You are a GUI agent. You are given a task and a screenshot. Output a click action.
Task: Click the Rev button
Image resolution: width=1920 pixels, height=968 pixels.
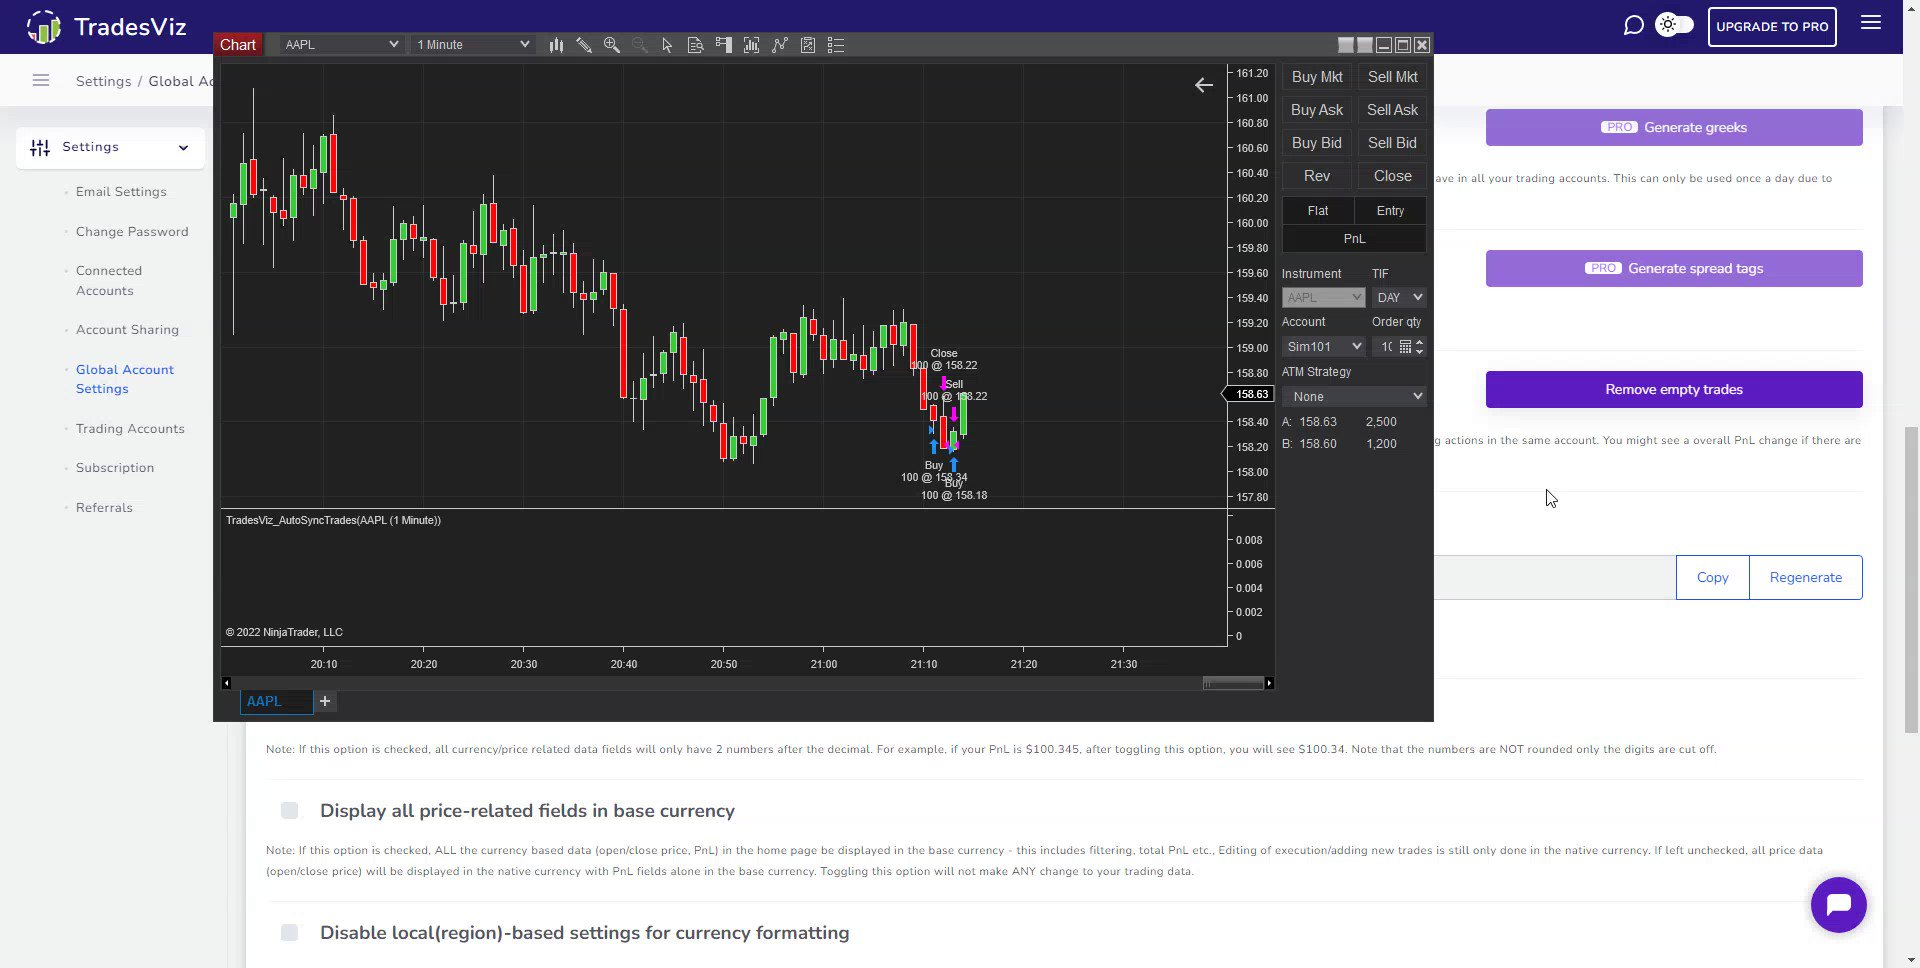pos(1317,176)
